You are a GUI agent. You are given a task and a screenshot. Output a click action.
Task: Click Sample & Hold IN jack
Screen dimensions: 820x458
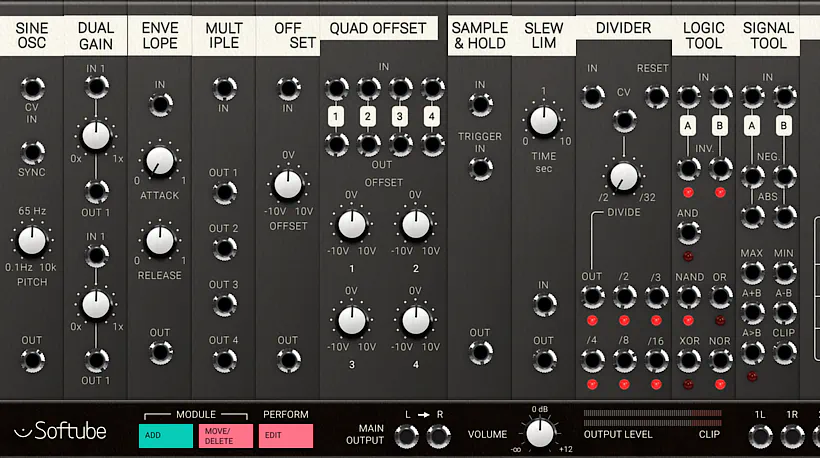pos(480,105)
